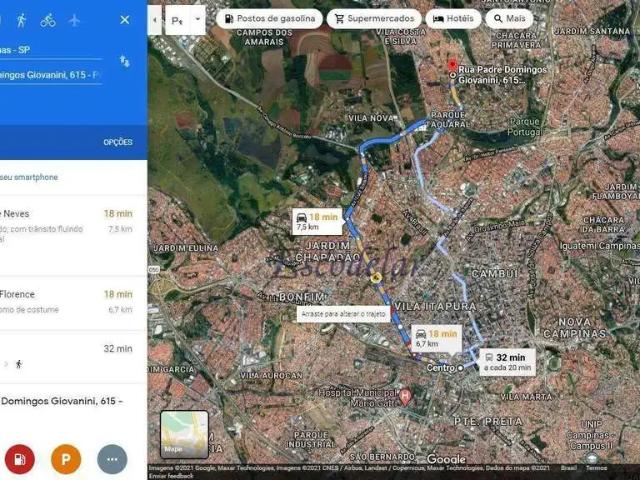This screenshot has width=640, height=480.
Task: Click the roadwork warning icon on route
Action: click(376, 278)
